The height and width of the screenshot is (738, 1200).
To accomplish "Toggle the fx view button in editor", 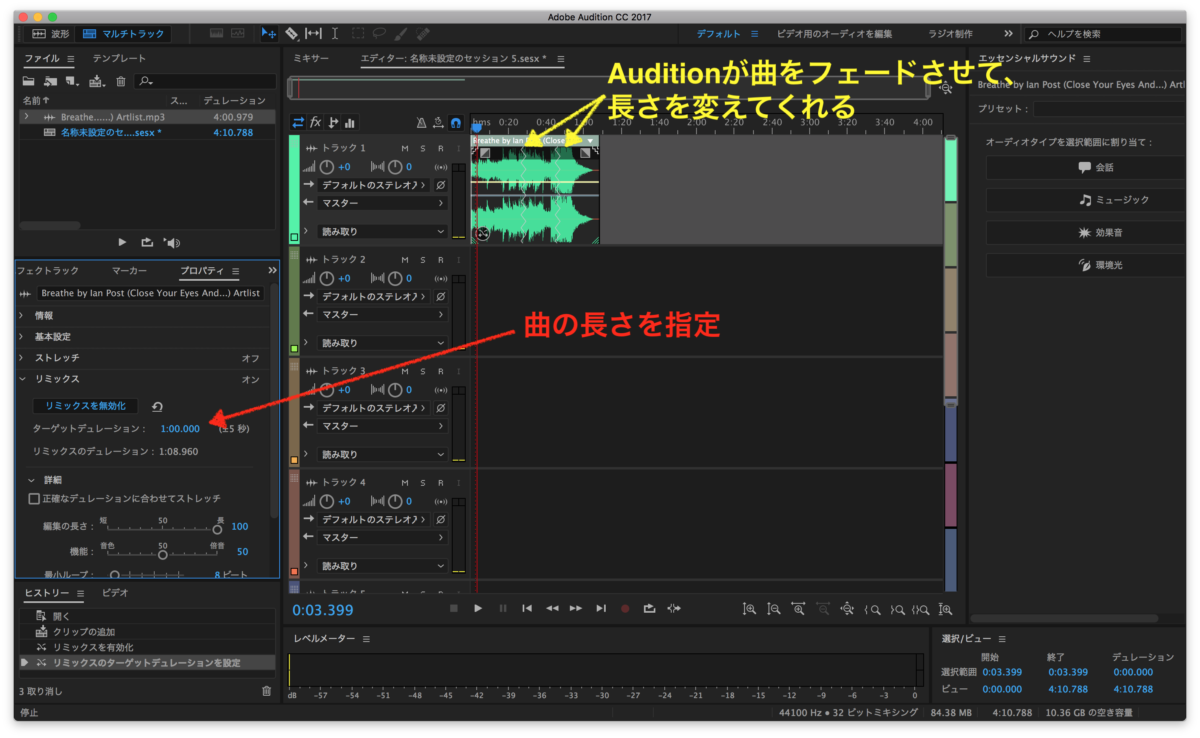I will 316,122.
